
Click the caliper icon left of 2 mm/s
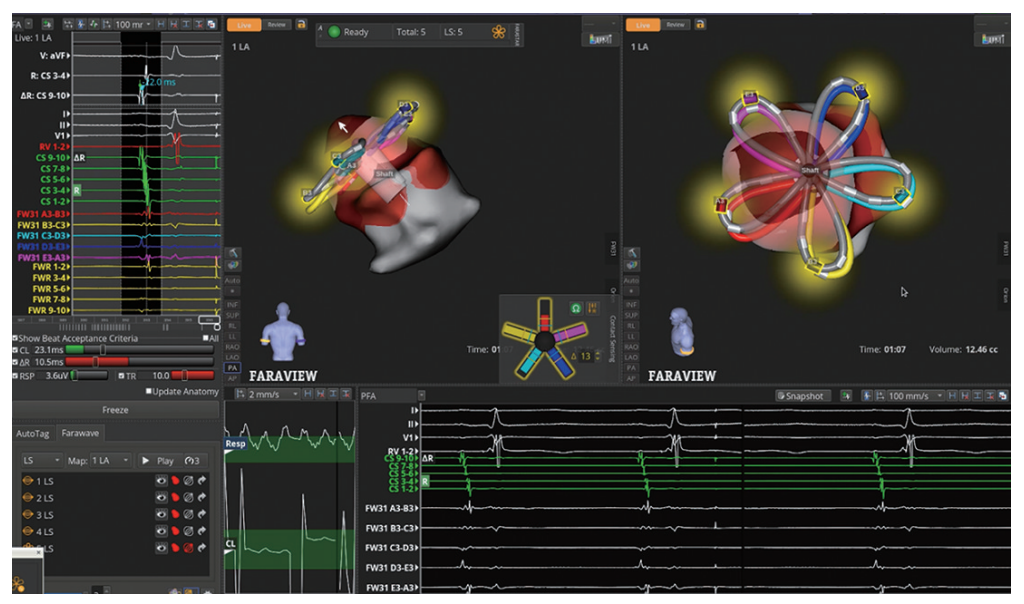[240, 394]
